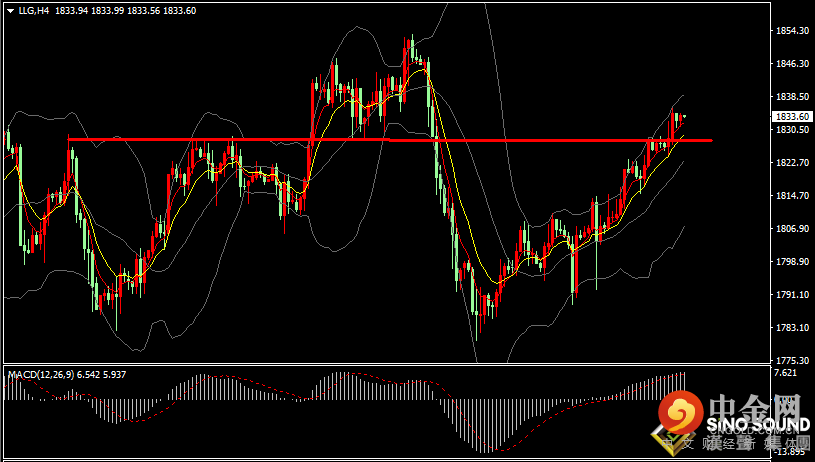Screen dimensions: 815x462
Task: Click the 7.621 MACD scale label
Action: tap(784, 373)
